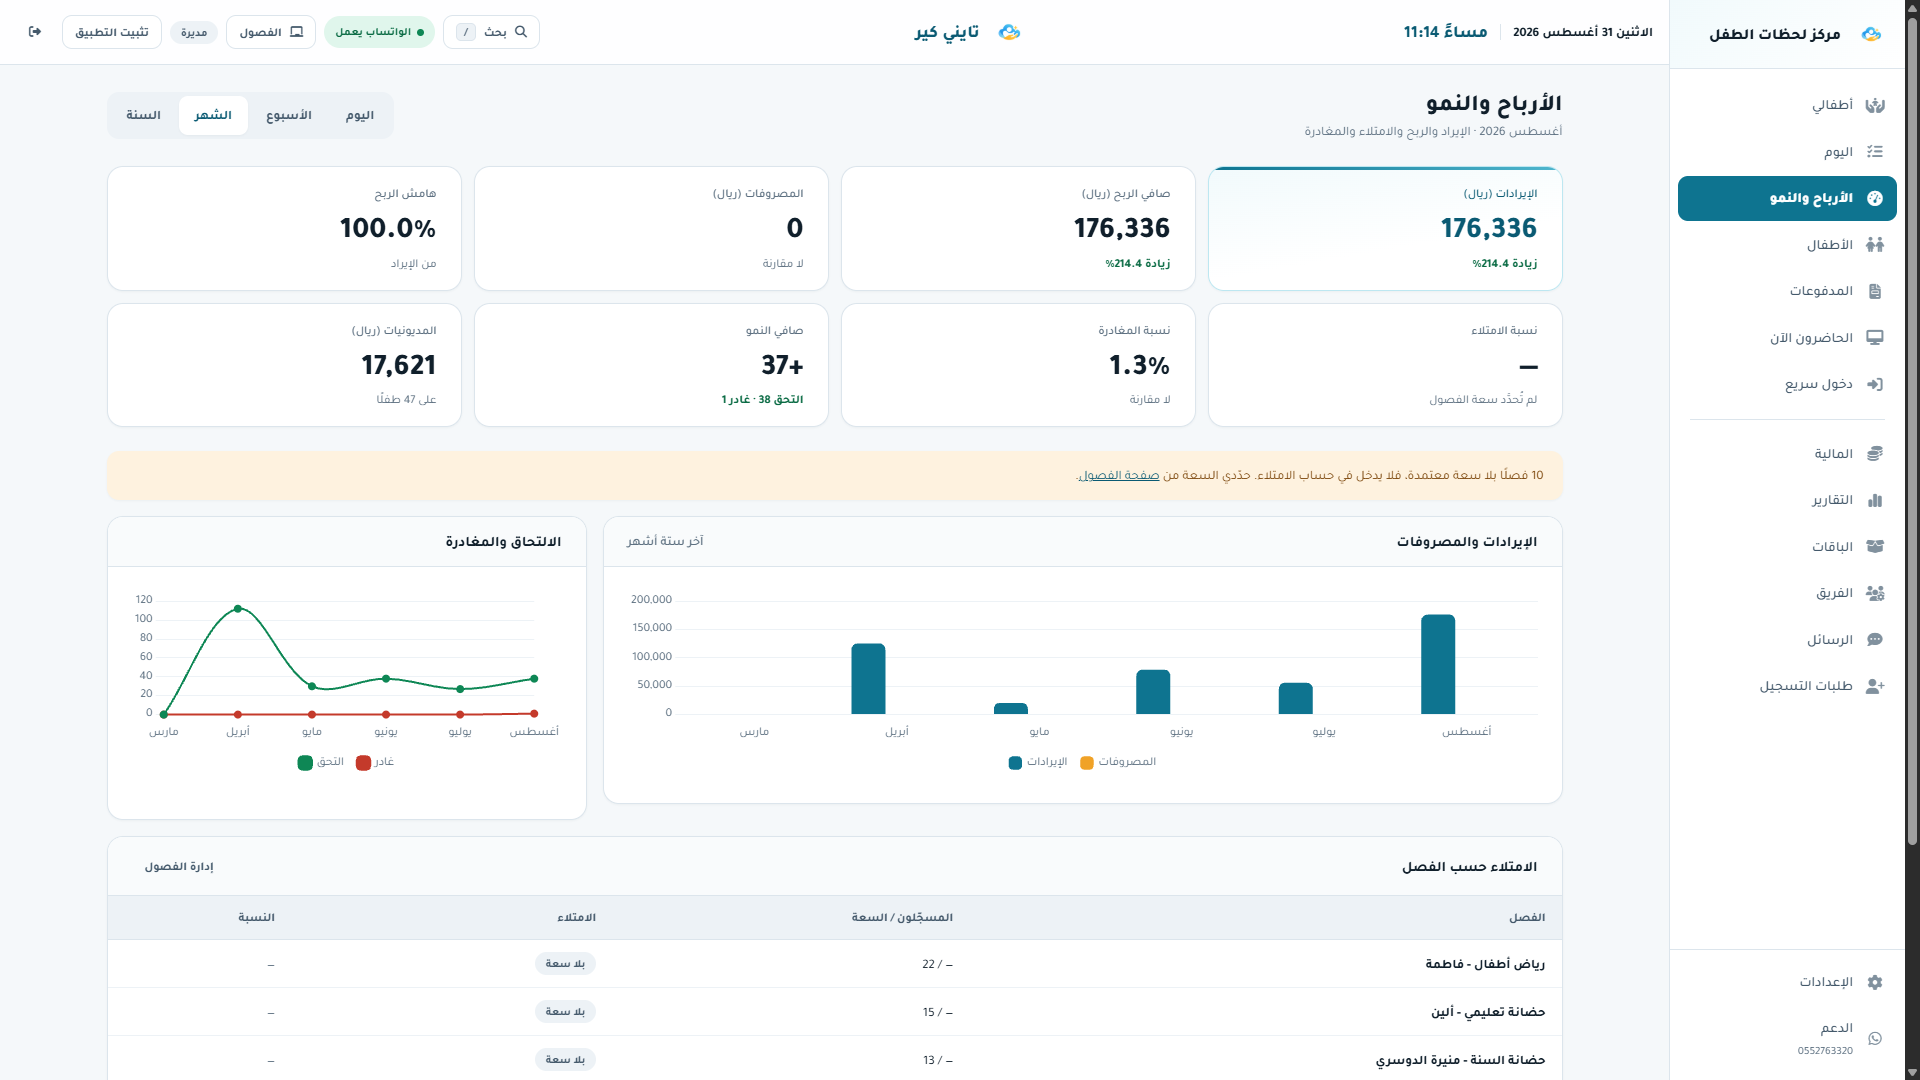Click the المصروفات (ريال) card
The image size is (1920, 1080).
pos(651,229)
